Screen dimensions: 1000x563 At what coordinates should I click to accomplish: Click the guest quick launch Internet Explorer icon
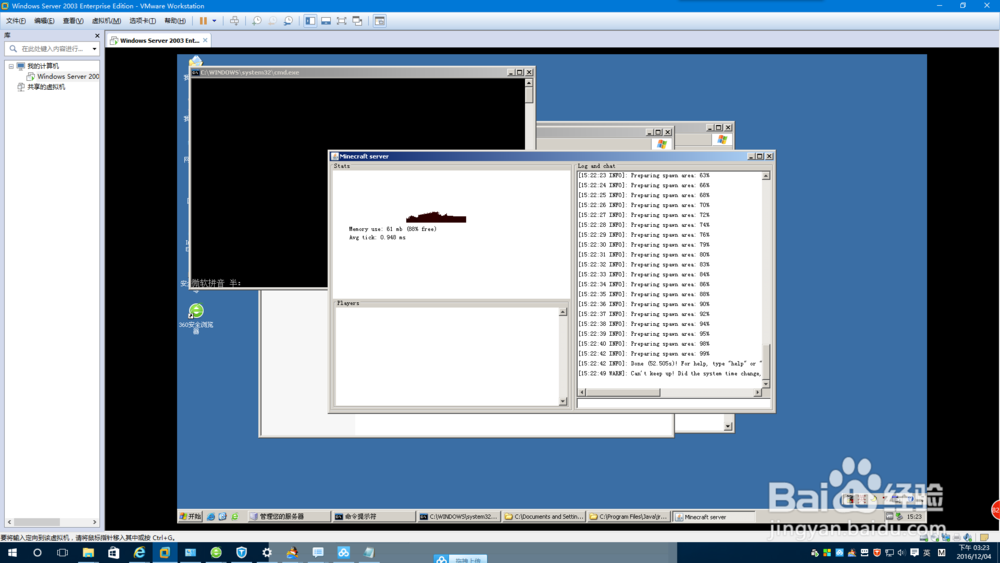click(x=210, y=516)
